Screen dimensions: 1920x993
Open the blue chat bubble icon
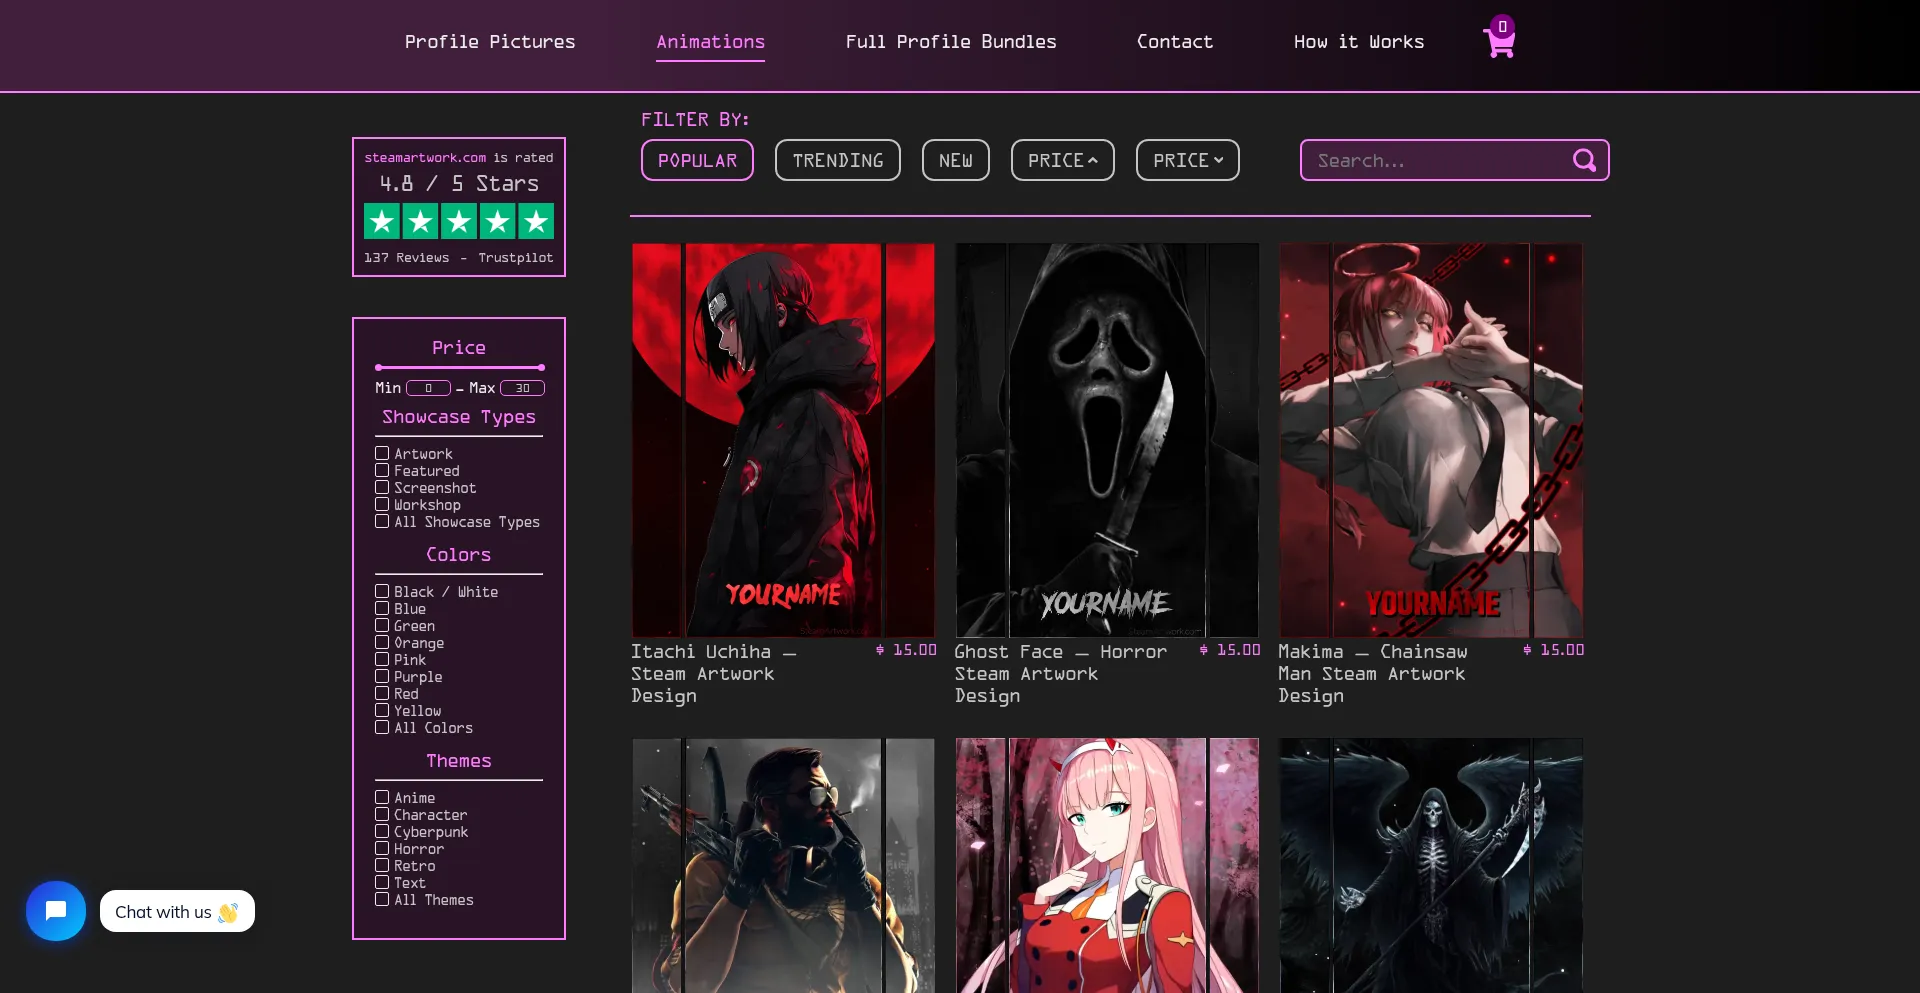[56, 910]
